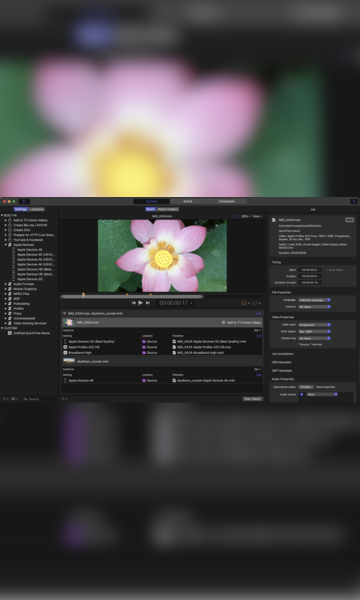Open the View dropdown above preview
Screen dimensions: 360x600
pos(257,216)
